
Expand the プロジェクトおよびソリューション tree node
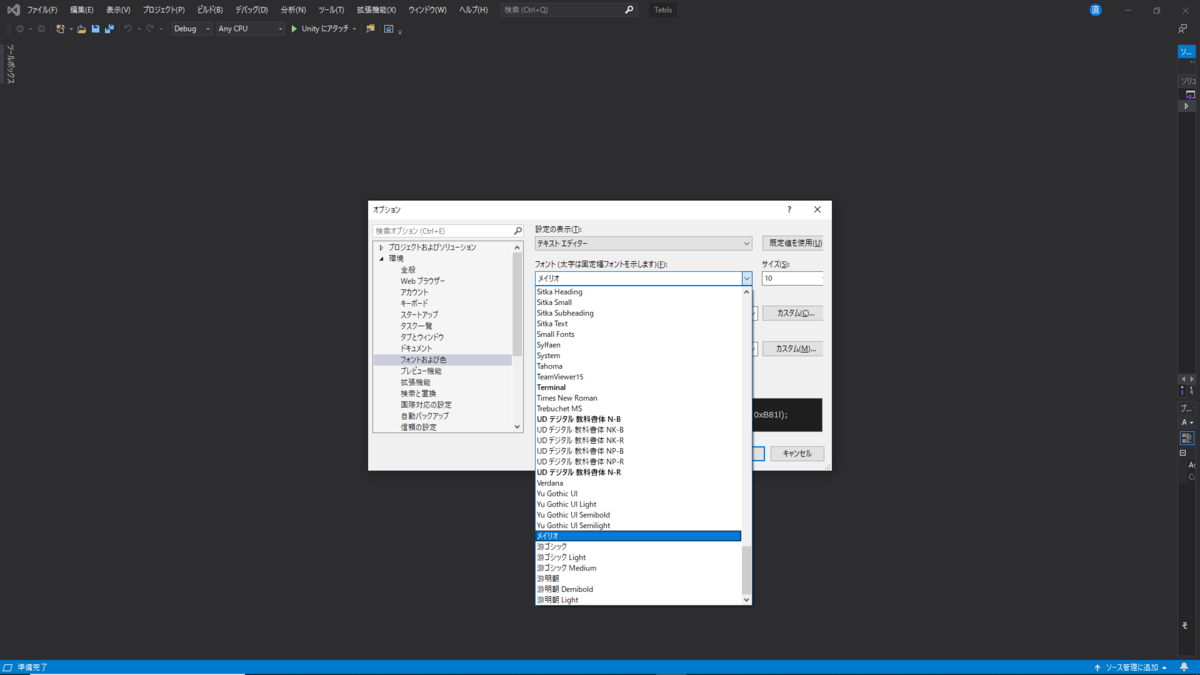pyautogui.click(x=381, y=247)
